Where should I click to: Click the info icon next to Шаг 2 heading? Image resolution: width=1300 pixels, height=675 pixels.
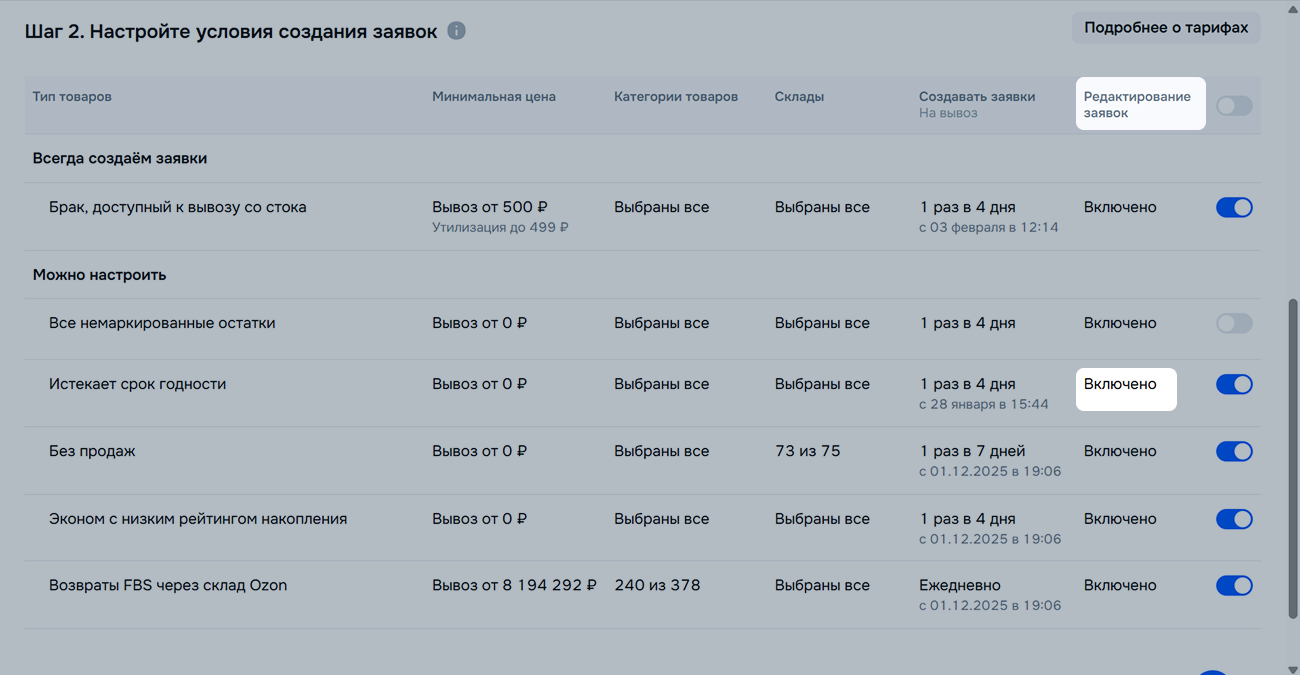tap(456, 31)
